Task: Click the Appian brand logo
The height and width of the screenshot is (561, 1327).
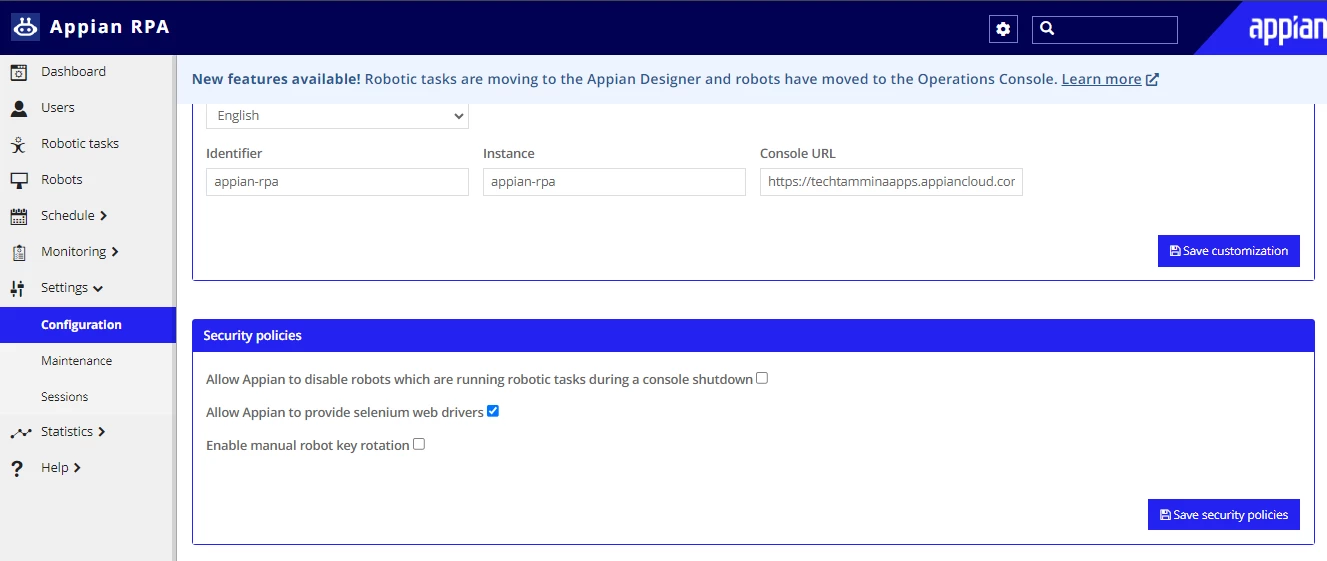Action: [x=1287, y=29]
